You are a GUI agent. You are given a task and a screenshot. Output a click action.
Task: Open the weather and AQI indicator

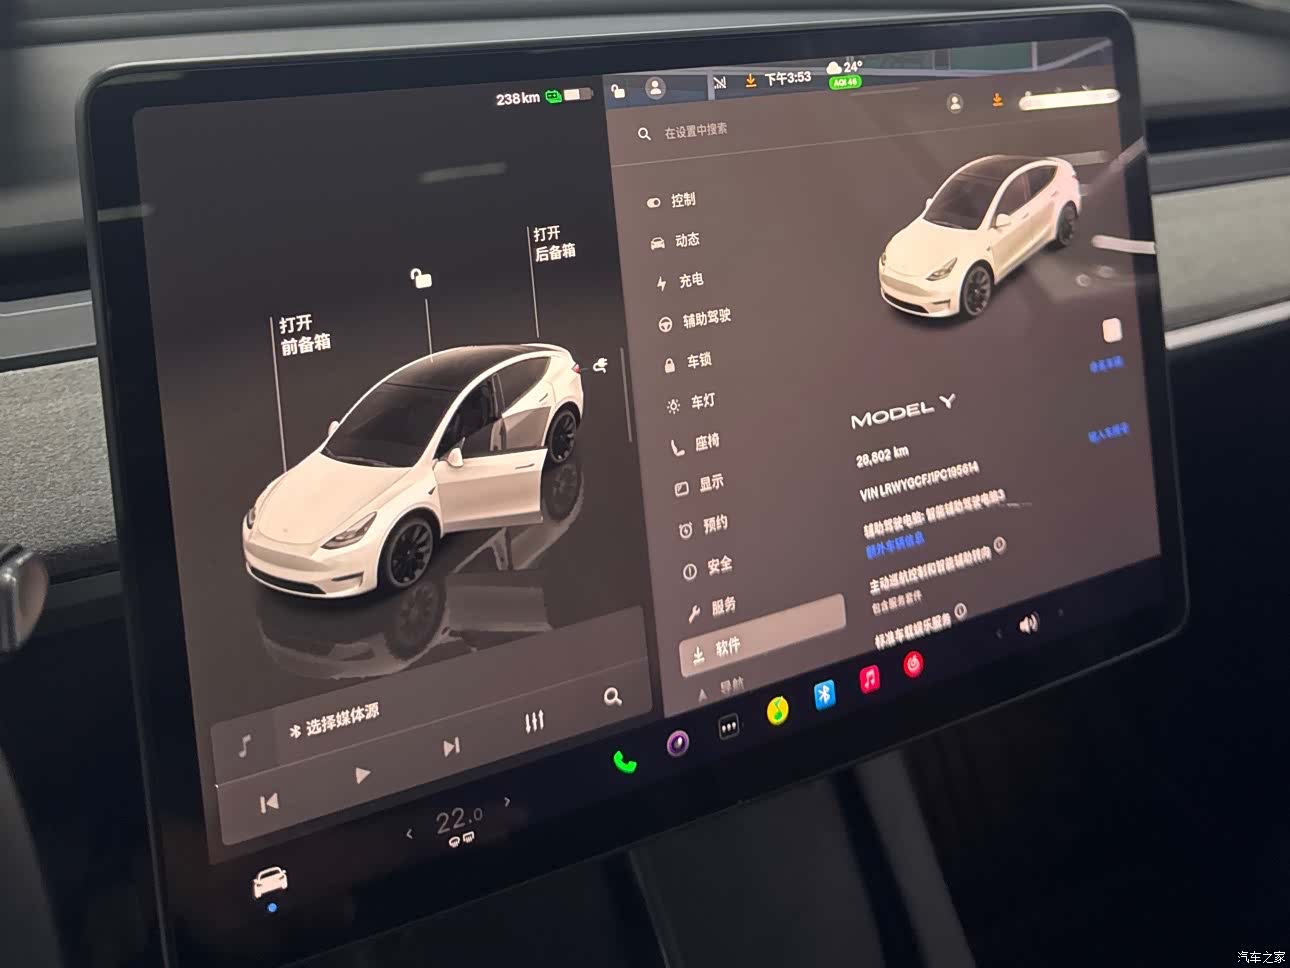click(845, 73)
